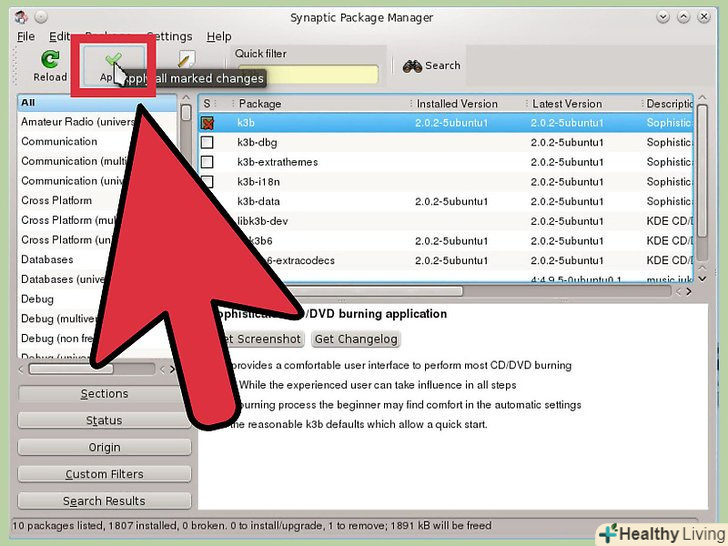728x546 pixels.
Task: Sort by the S status column header
Action: (x=207, y=104)
